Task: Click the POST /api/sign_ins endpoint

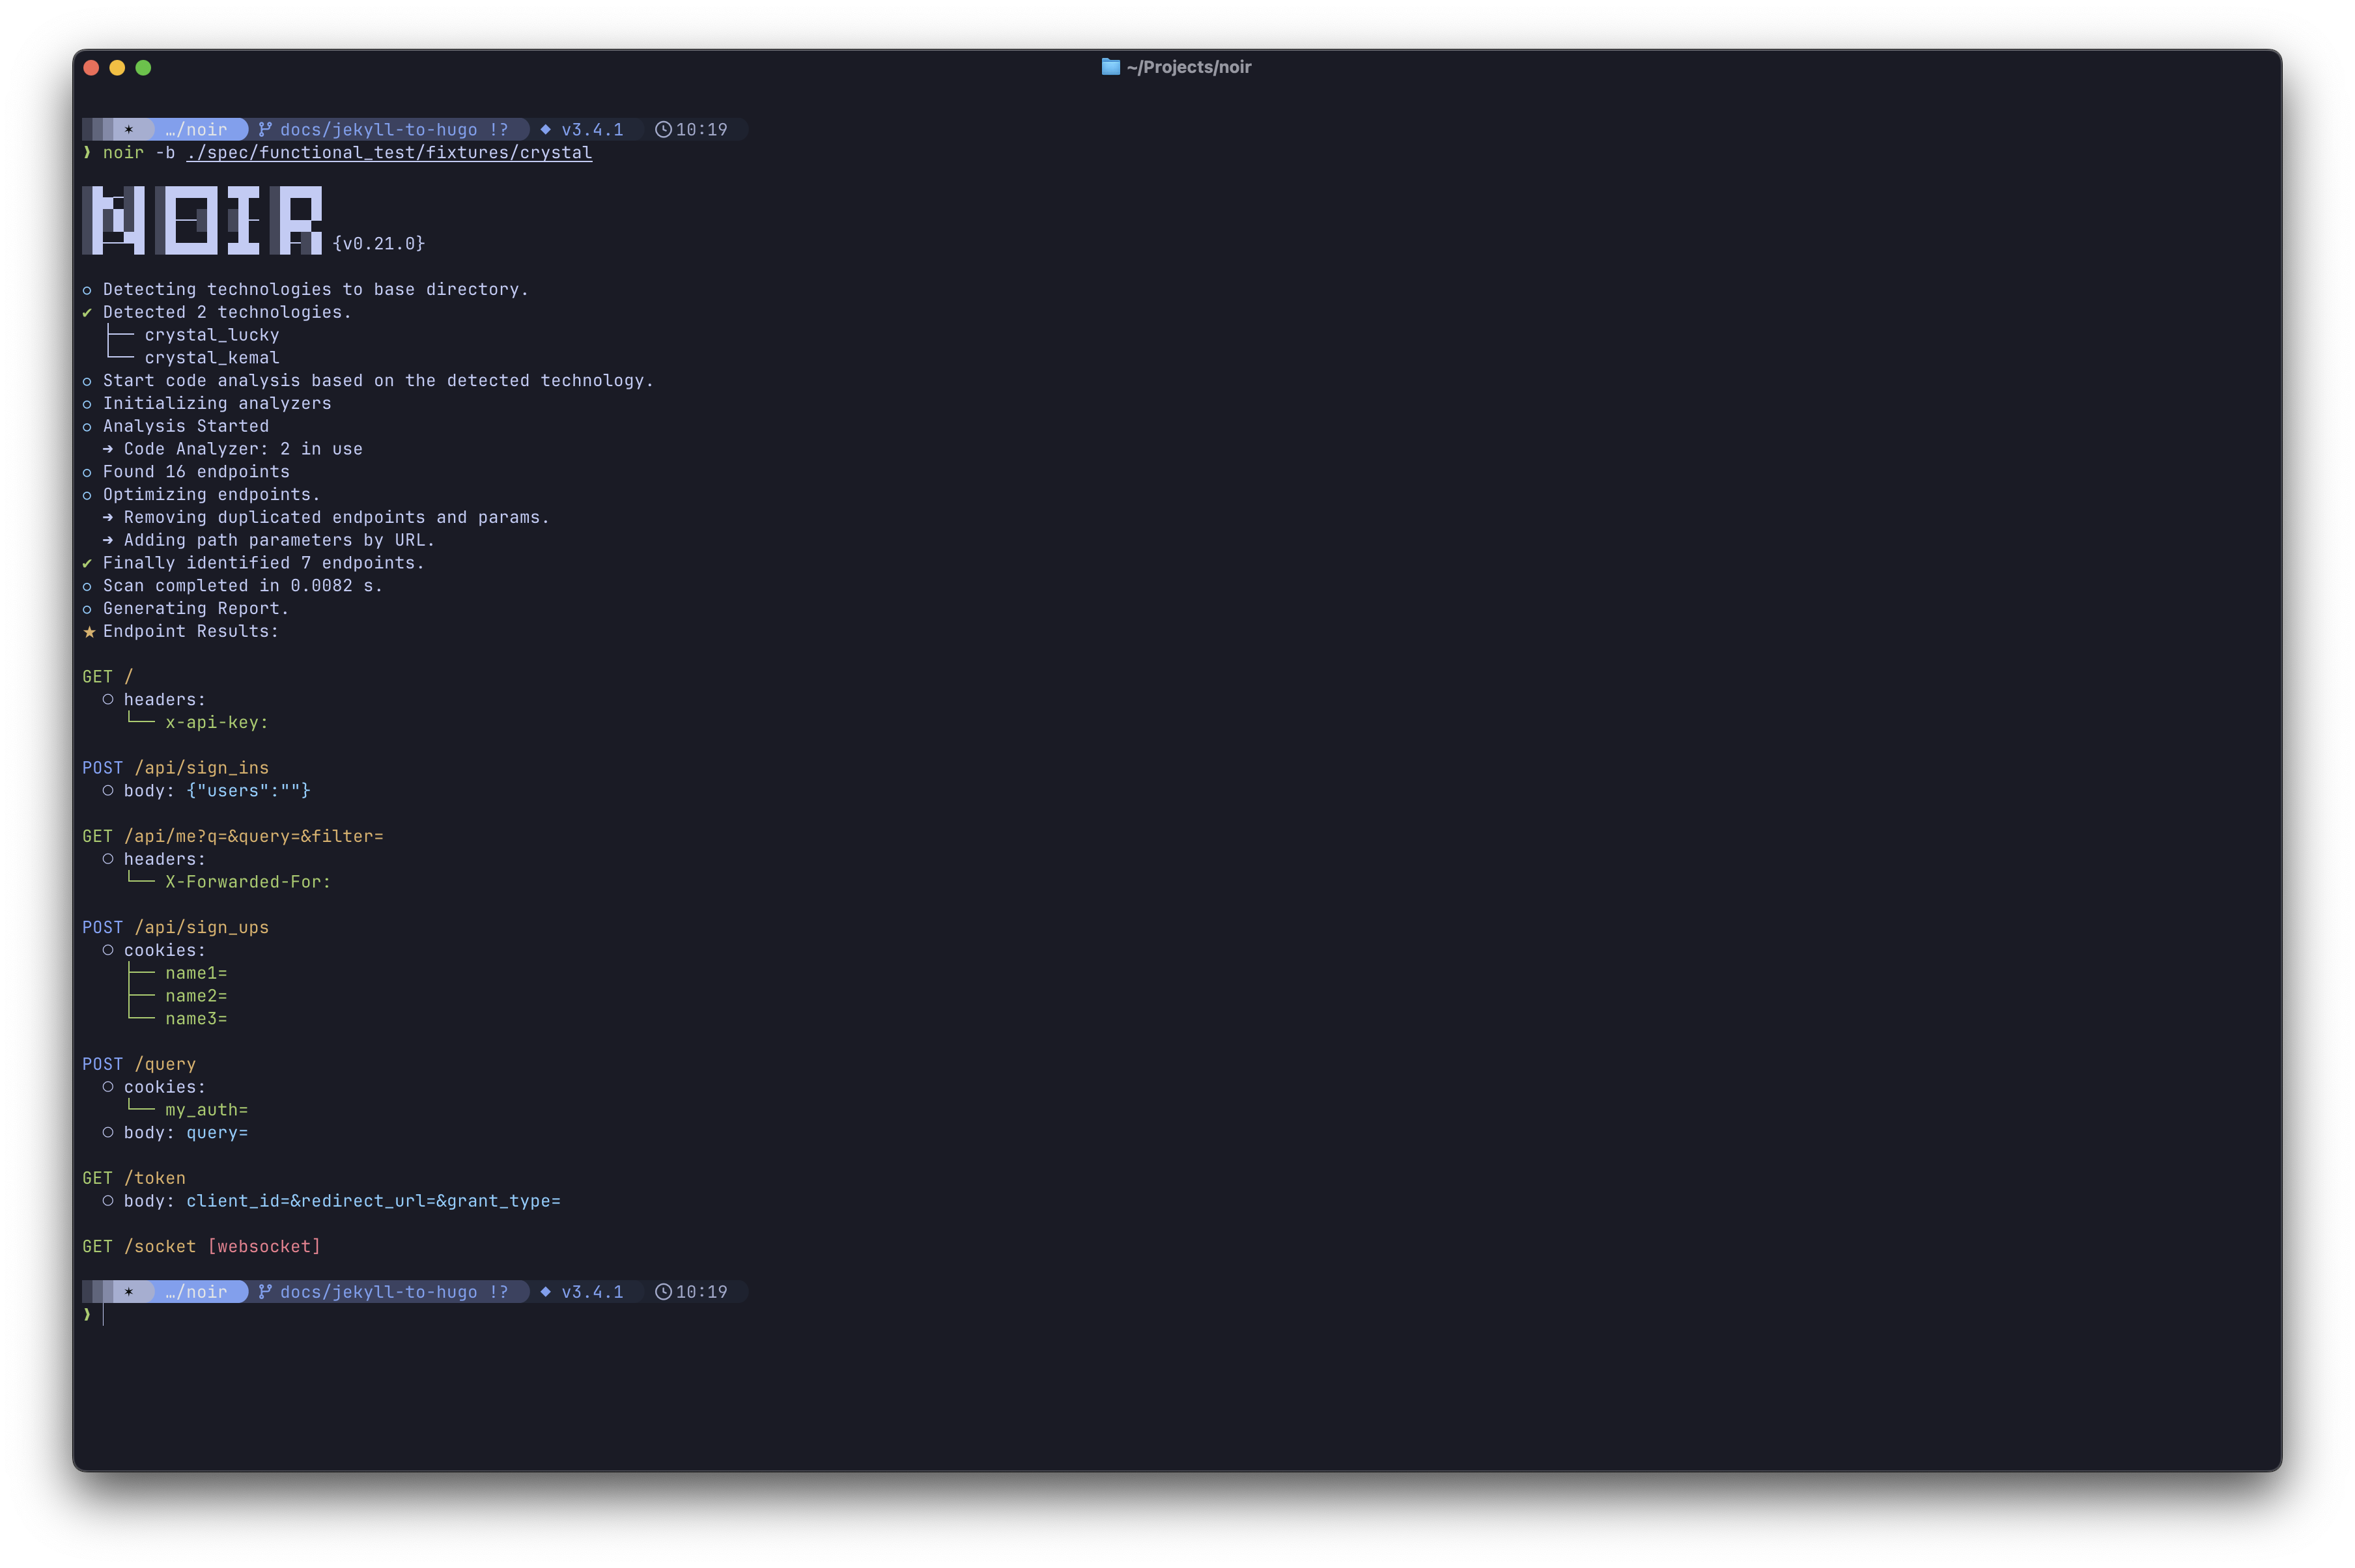Action: (175, 768)
